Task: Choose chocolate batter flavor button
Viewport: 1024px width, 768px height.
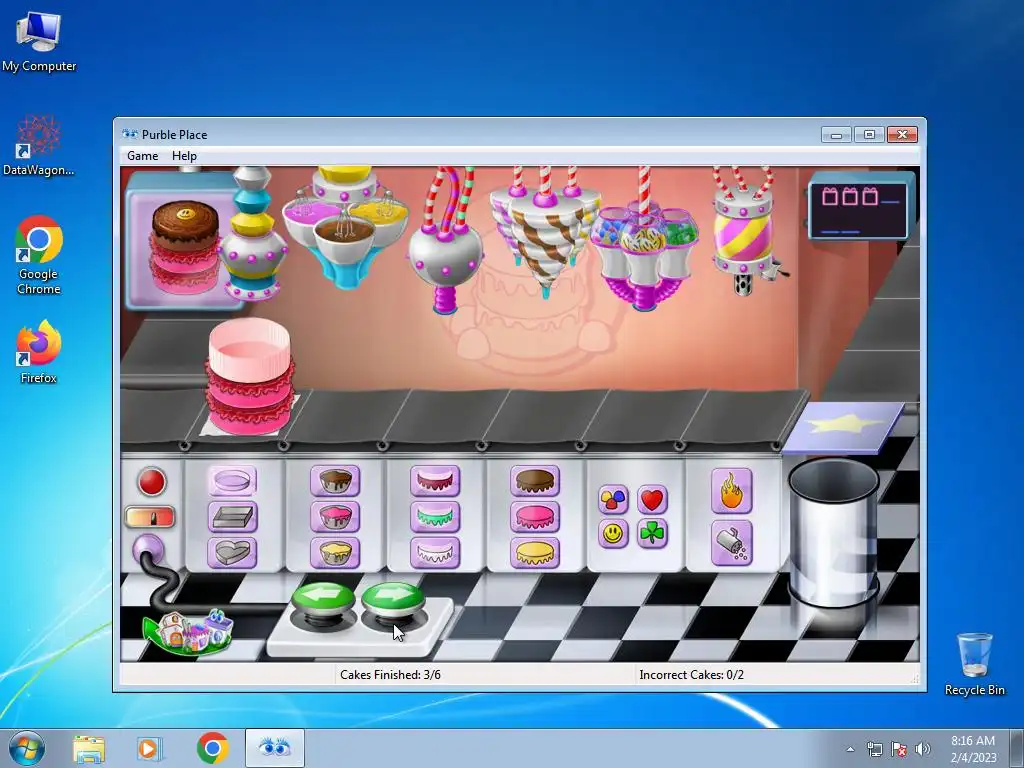Action: 335,481
